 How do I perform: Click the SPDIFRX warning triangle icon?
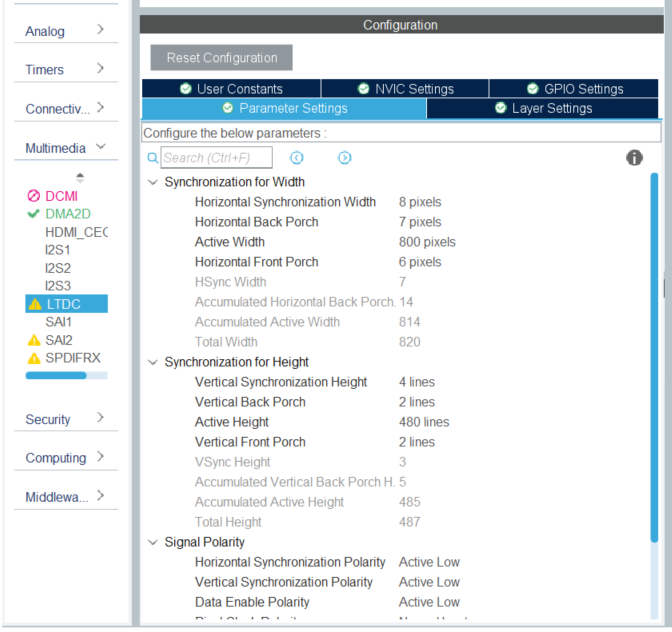tap(34, 358)
